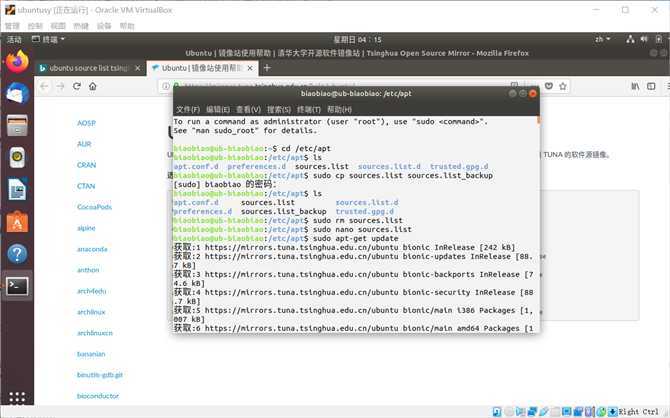
Task: Open the AOSP mirror link
Action: (x=86, y=123)
